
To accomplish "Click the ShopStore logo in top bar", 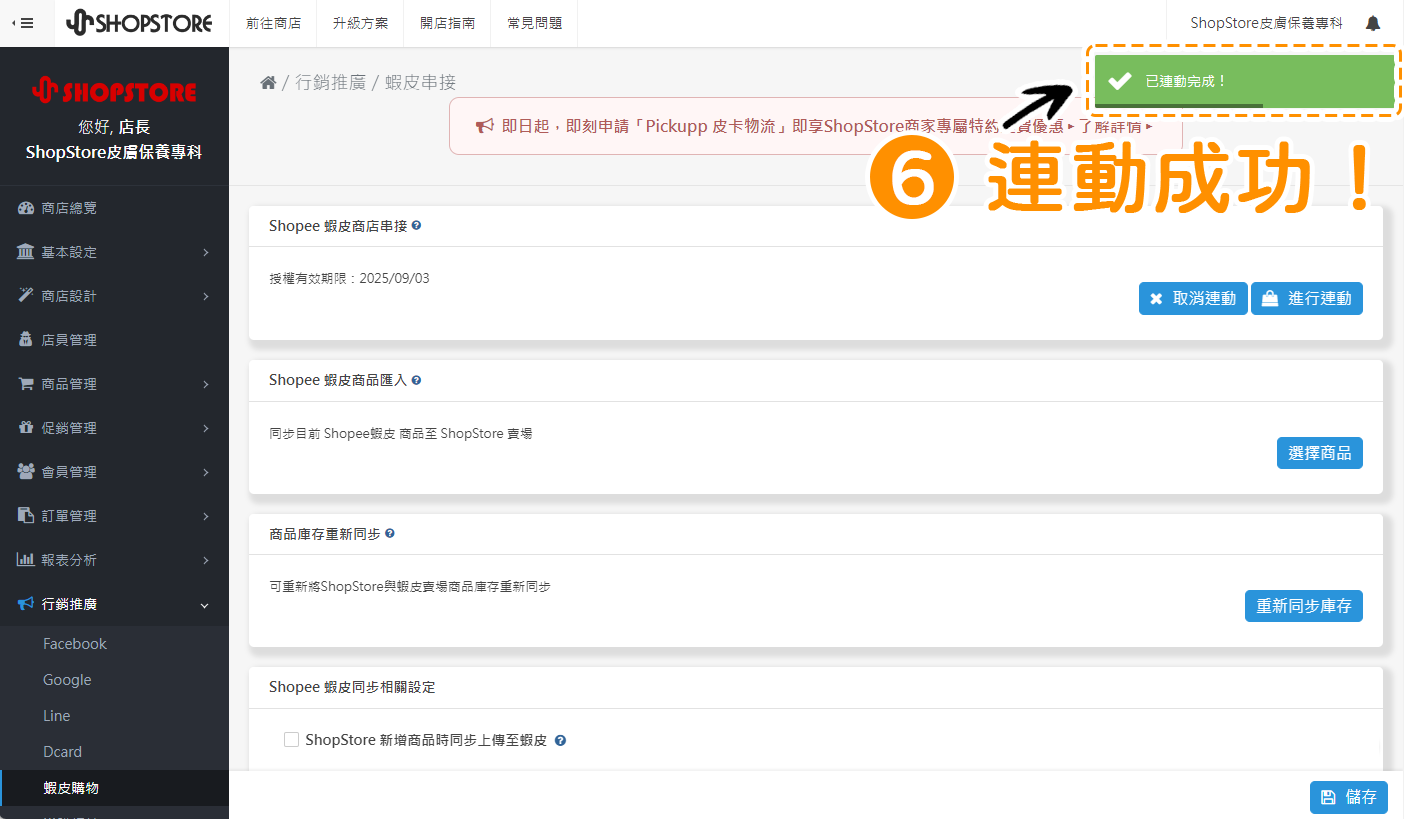I will [139, 23].
